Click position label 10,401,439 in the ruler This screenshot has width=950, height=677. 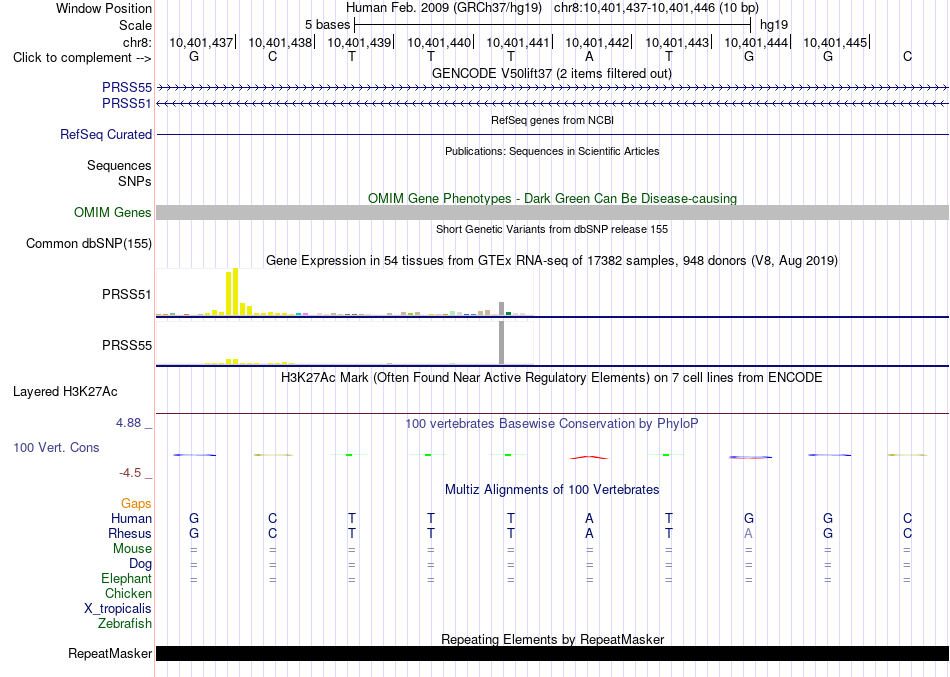pyautogui.click(x=359, y=42)
